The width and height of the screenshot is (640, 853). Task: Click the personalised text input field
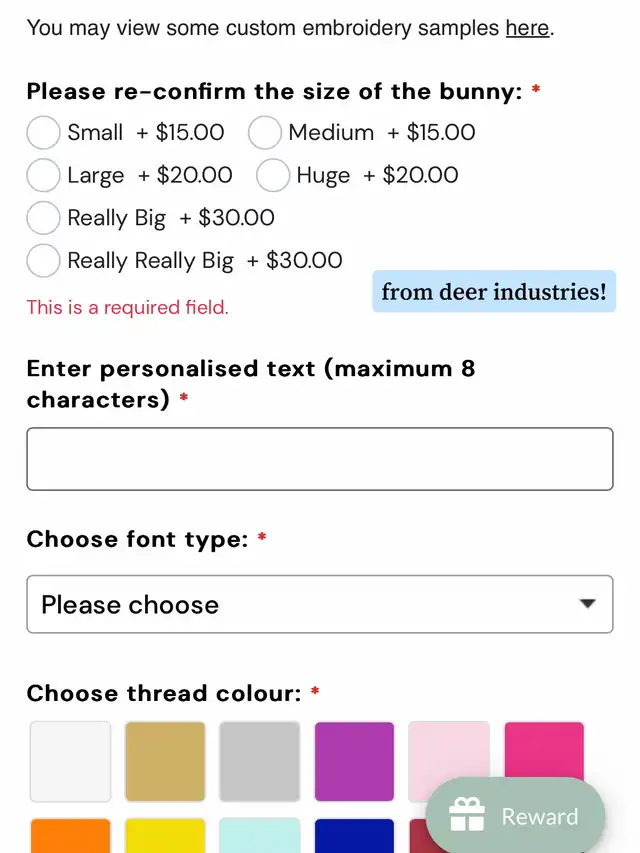[x=319, y=459]
